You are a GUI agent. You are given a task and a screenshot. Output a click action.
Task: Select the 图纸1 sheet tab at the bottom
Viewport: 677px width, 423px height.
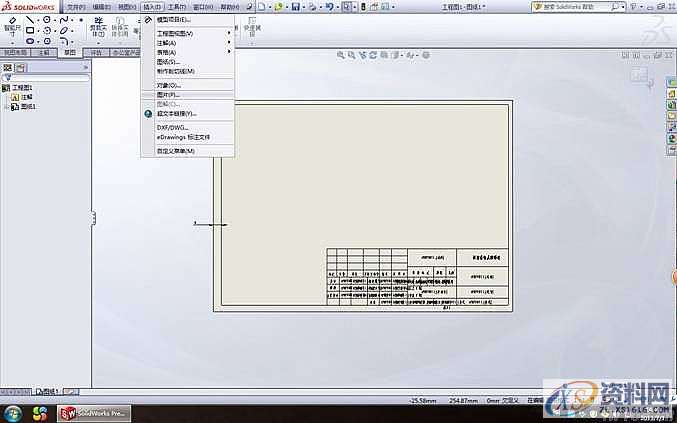click(47, 391)
